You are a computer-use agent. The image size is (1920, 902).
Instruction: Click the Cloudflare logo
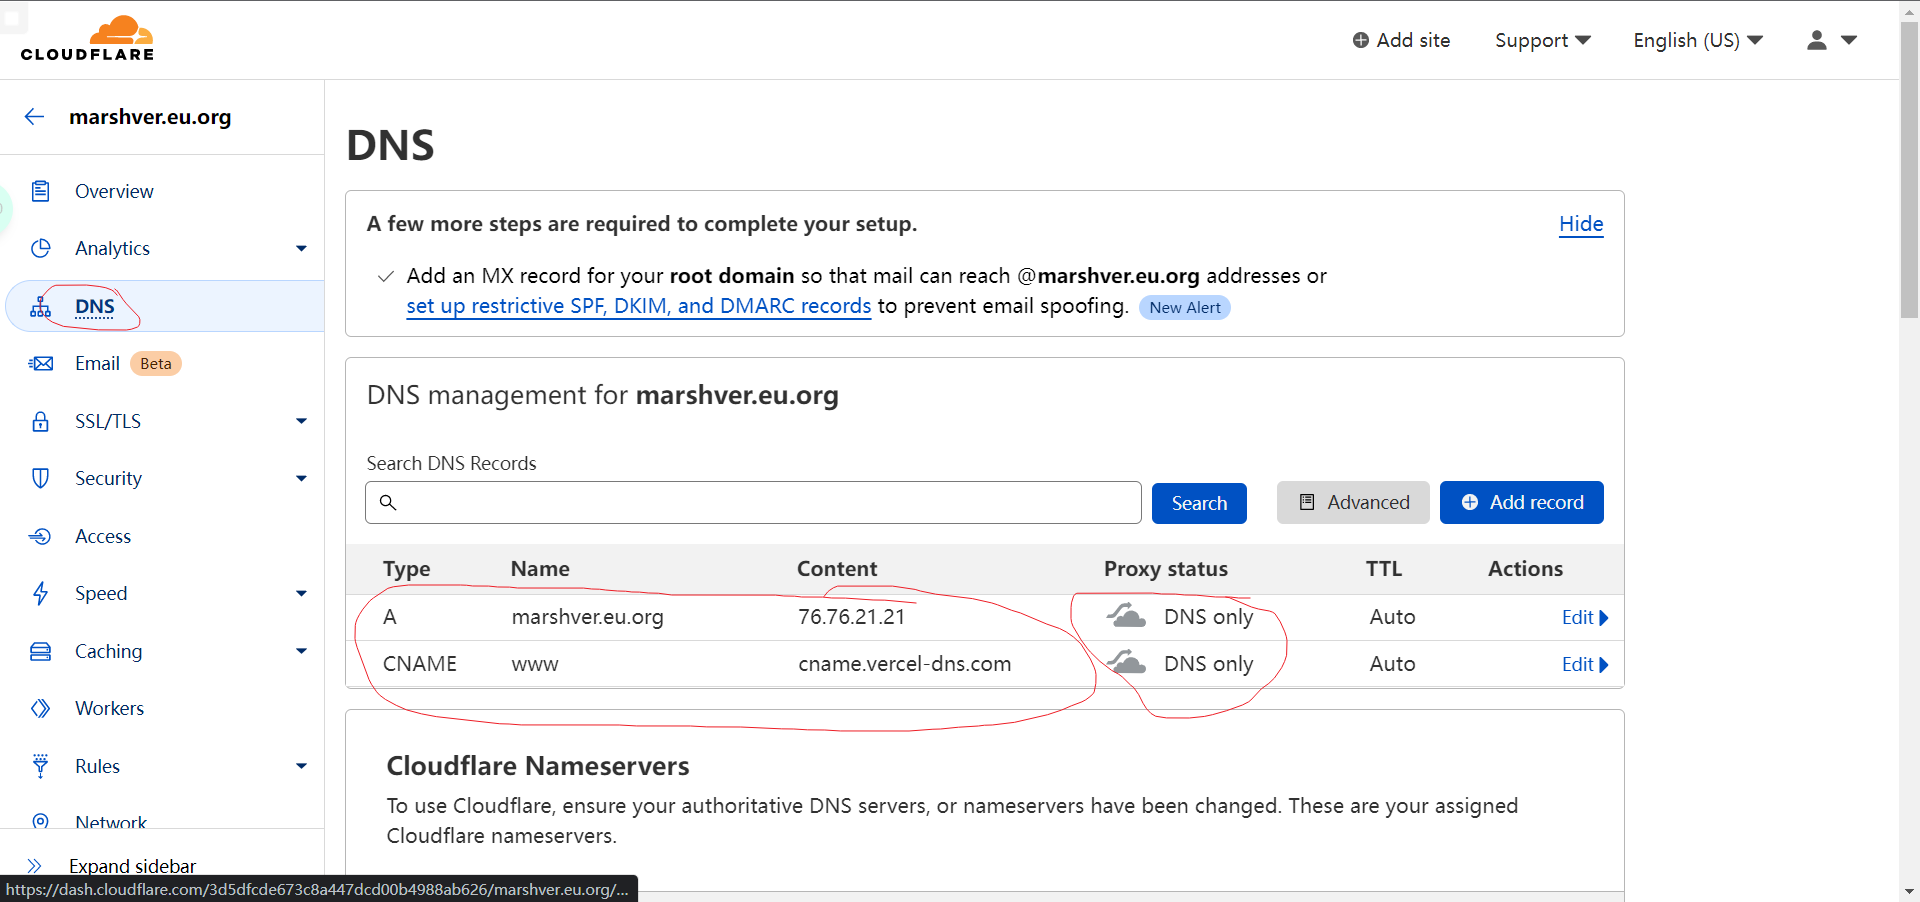point(87,39)
